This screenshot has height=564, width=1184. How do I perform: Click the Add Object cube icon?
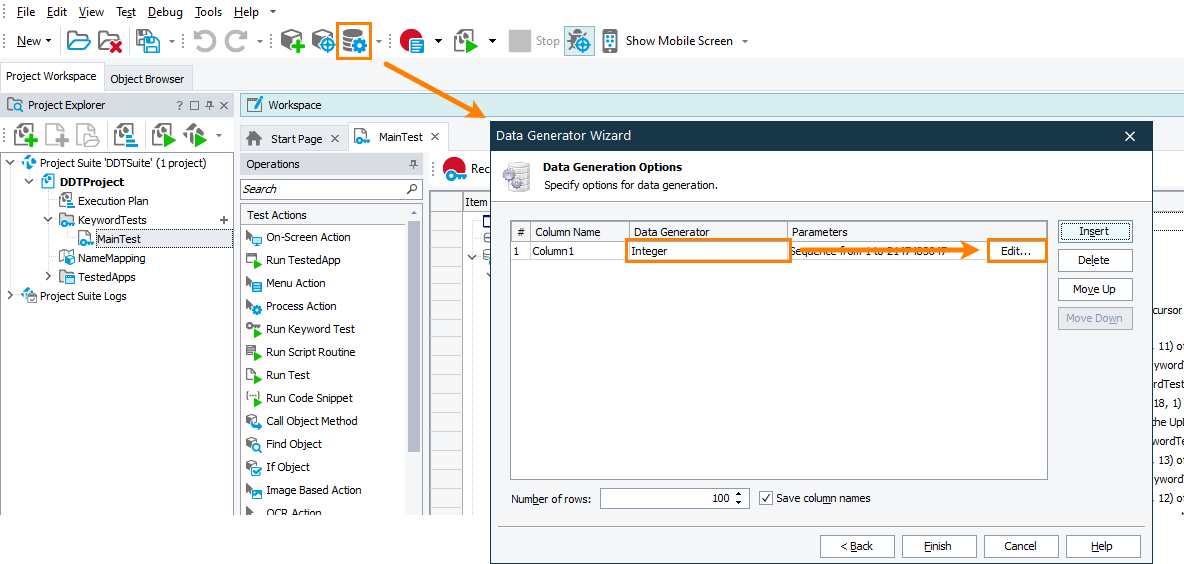291,41
